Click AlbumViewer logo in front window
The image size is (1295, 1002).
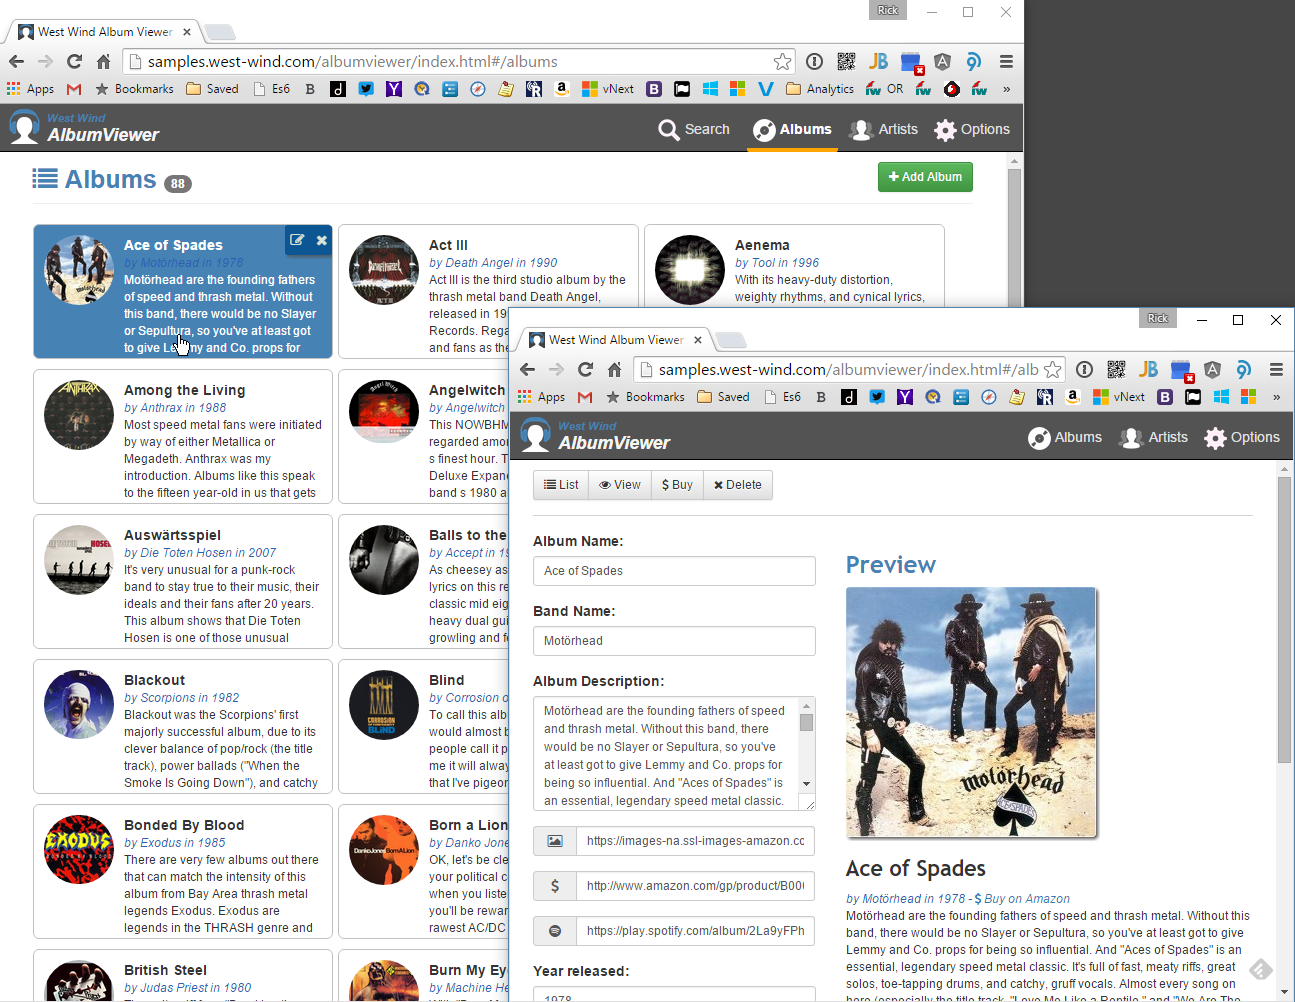click(594, 436)
